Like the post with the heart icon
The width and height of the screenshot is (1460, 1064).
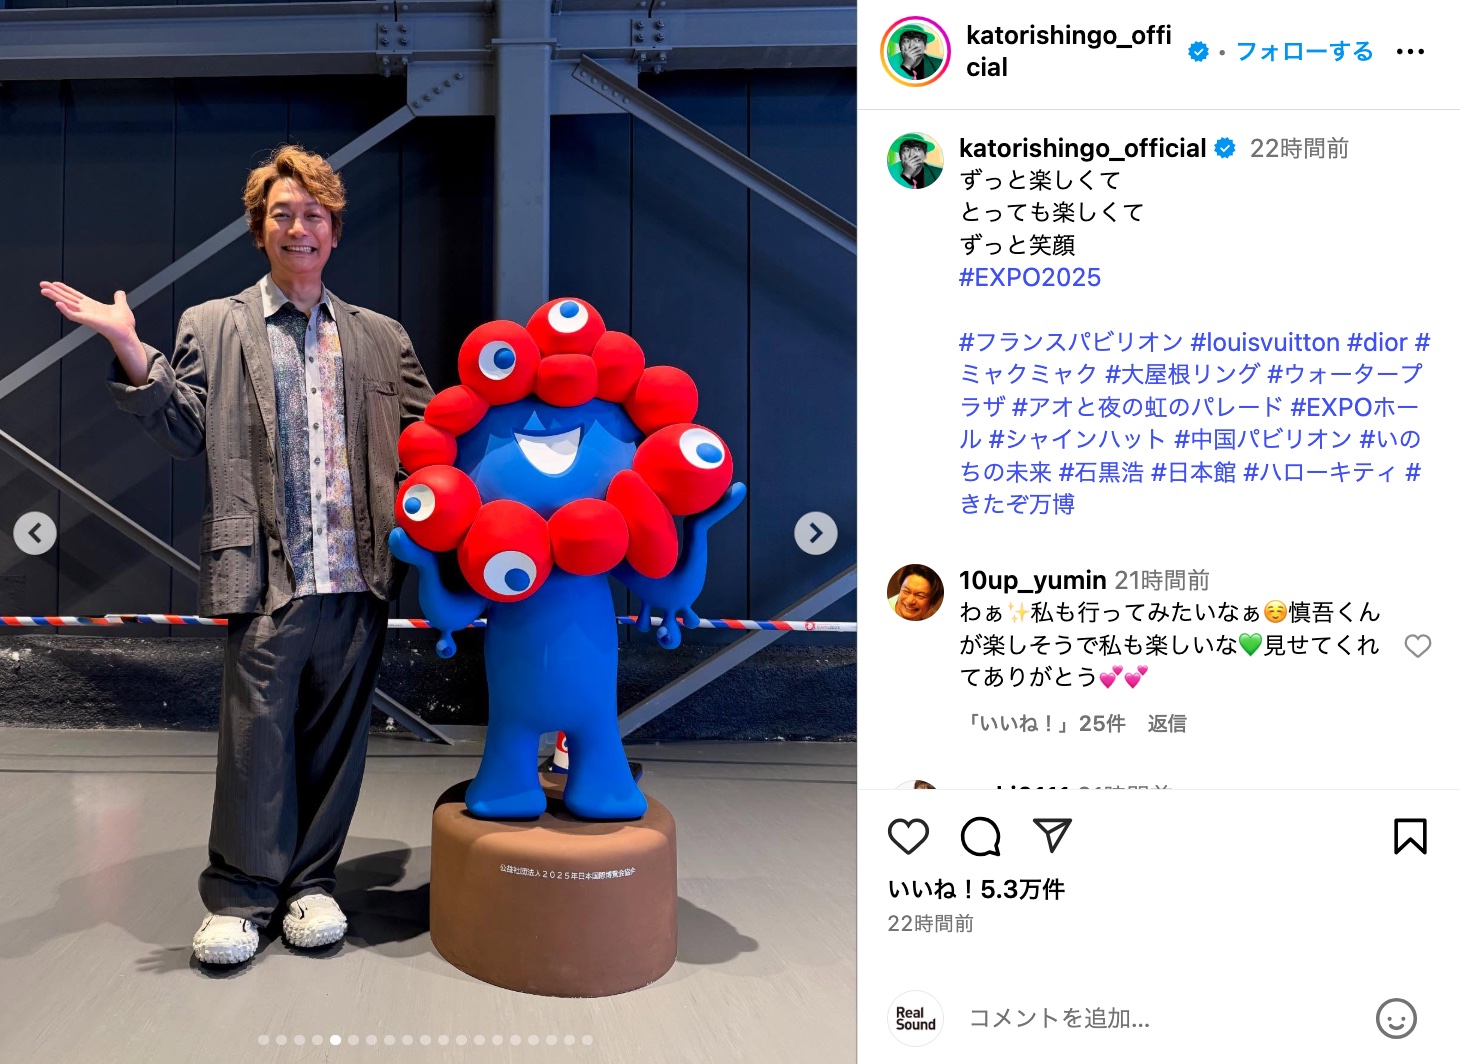click(x=908, y=836)
